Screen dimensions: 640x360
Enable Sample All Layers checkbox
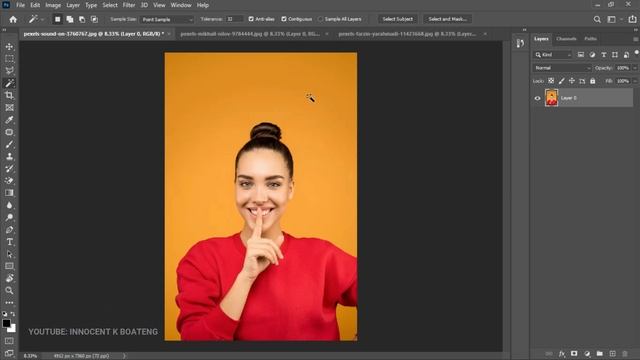point(320,19)
